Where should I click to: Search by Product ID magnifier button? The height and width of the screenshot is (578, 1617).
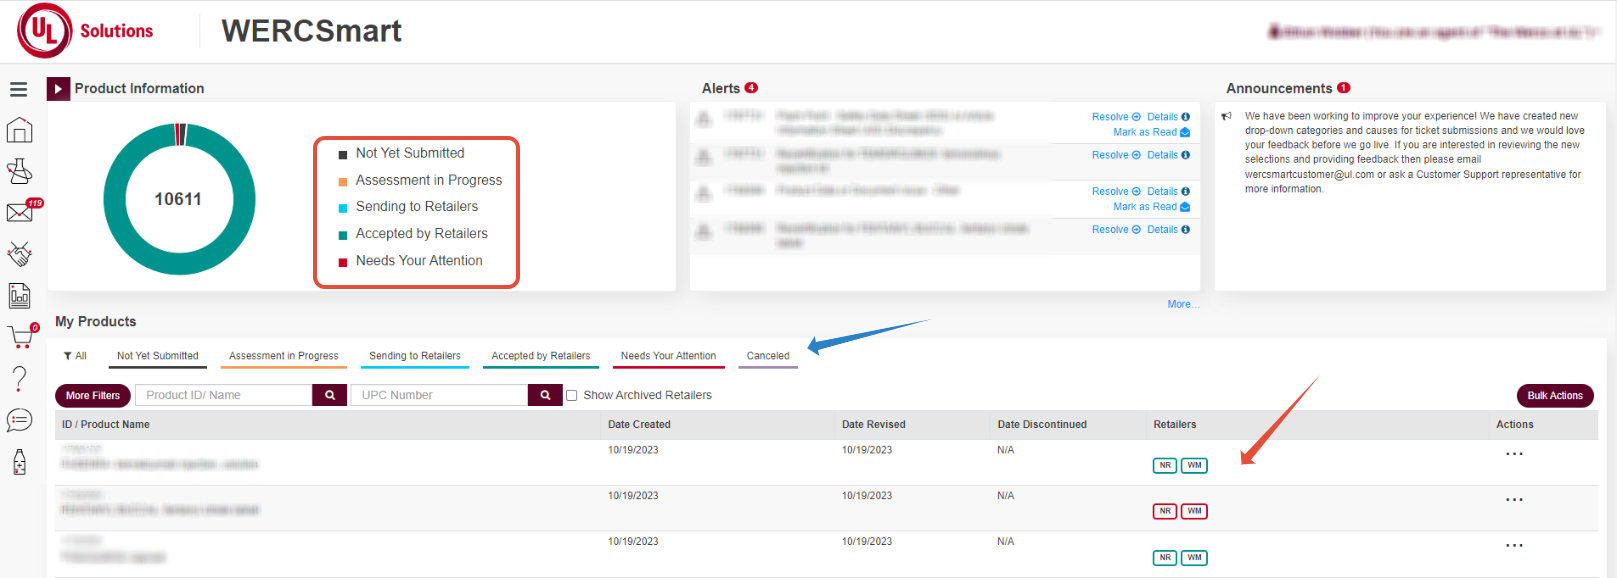(x=330, y=395)
